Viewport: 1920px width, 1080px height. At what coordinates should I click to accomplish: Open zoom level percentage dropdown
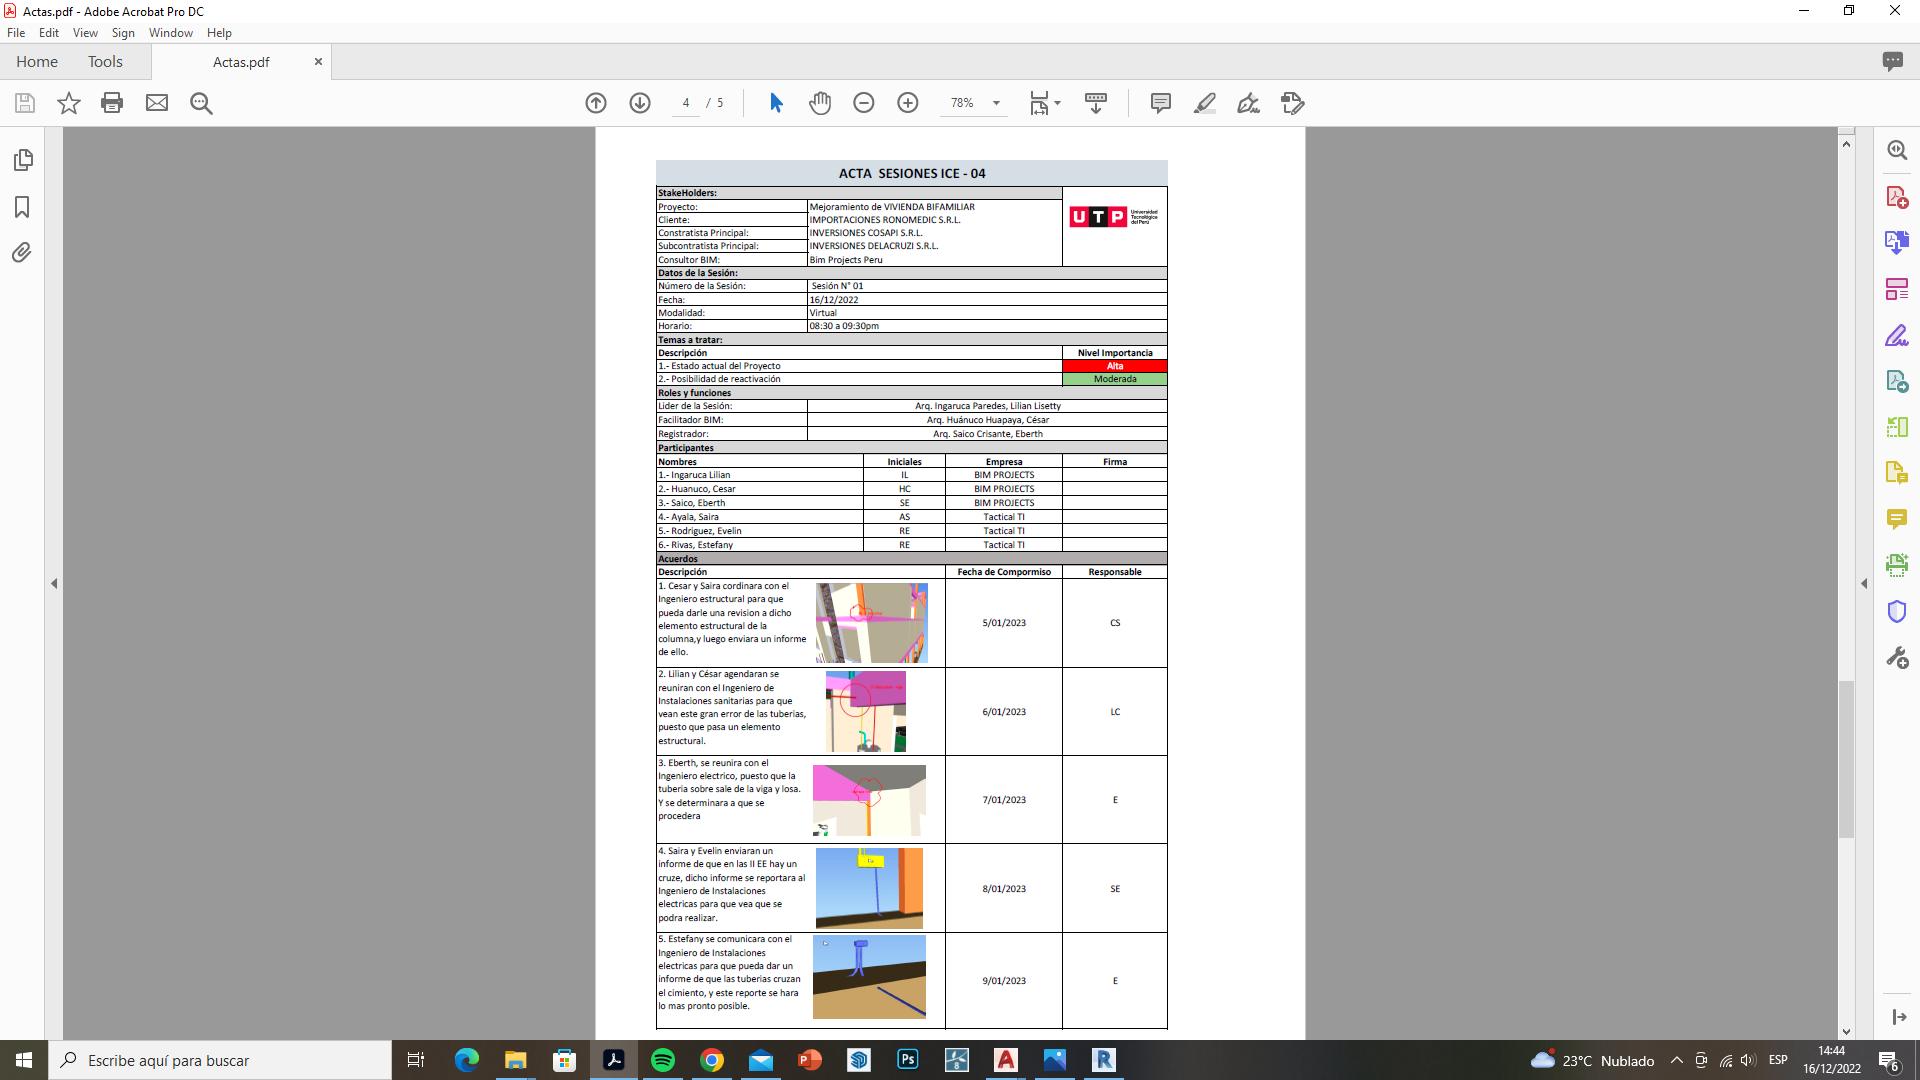click(x=996, y=103)
